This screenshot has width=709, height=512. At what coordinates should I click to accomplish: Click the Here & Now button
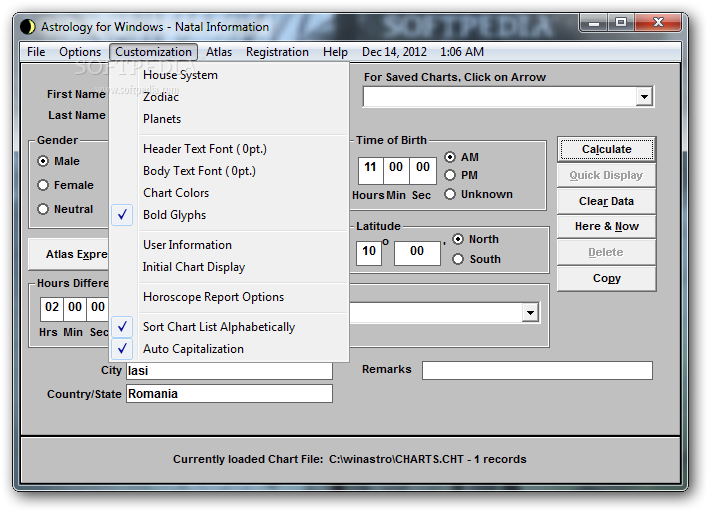point(606,226)
